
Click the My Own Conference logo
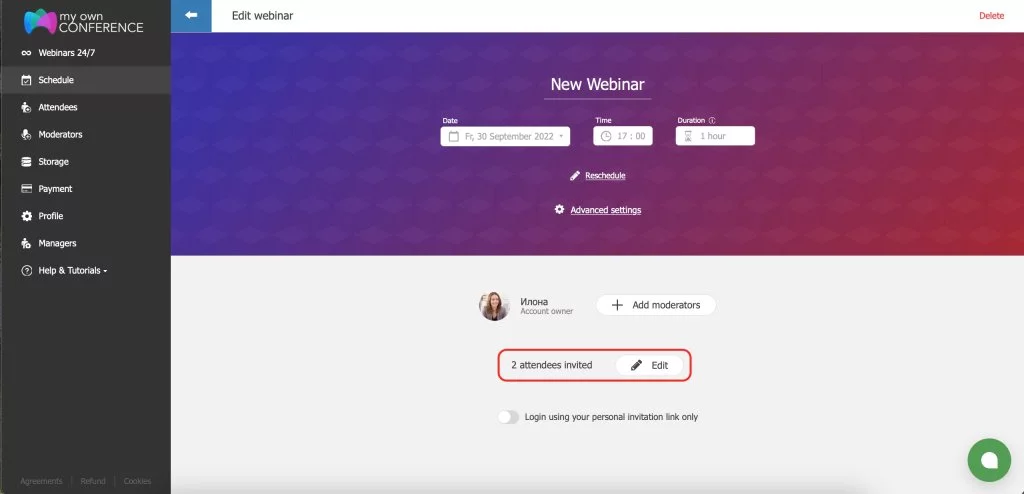pos(83,22)
